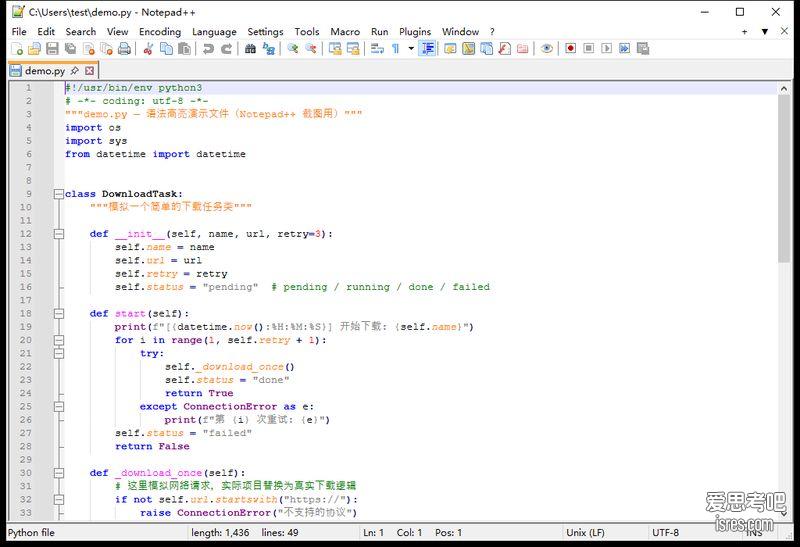Click the Paste clipboard icon

(x=184, y=48)
